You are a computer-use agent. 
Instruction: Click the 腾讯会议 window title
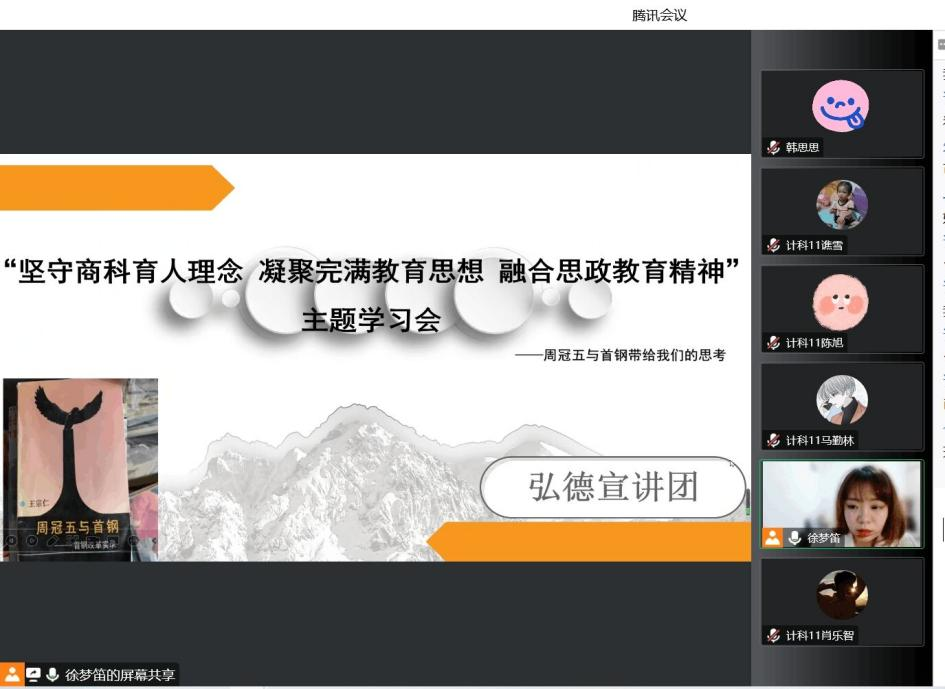[659, 15]
